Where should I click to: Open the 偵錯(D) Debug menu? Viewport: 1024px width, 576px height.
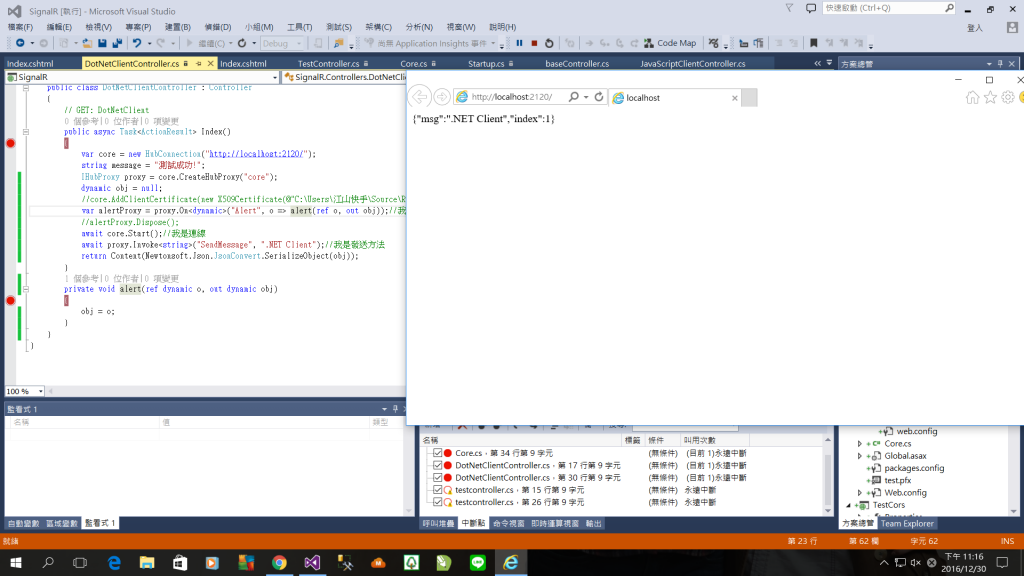pyautogui.click(x=217, y=27)
